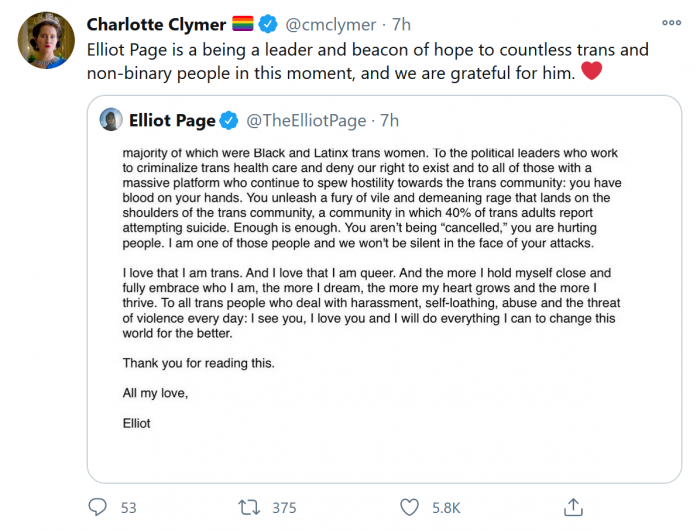Open the three-dot more options menu
700x530 pixels.
(671, 23)
